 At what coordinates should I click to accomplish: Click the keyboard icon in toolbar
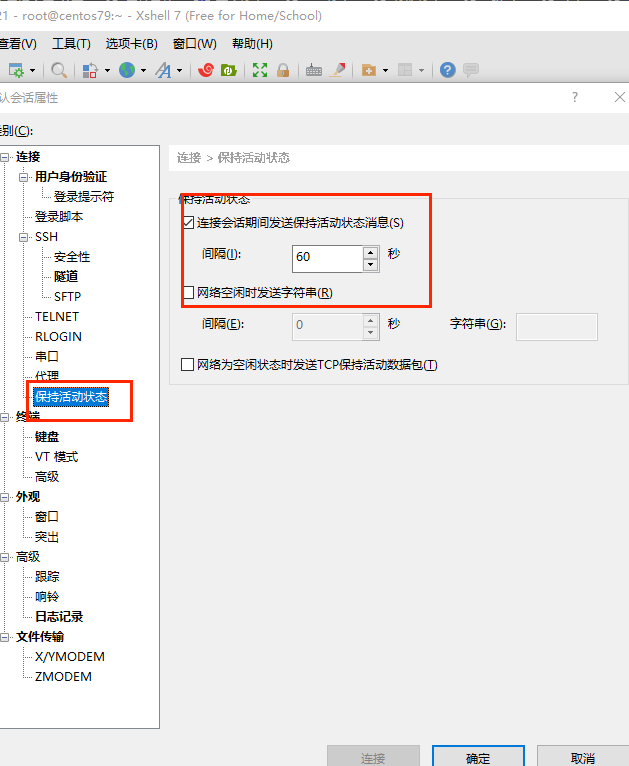coord(314,70)
